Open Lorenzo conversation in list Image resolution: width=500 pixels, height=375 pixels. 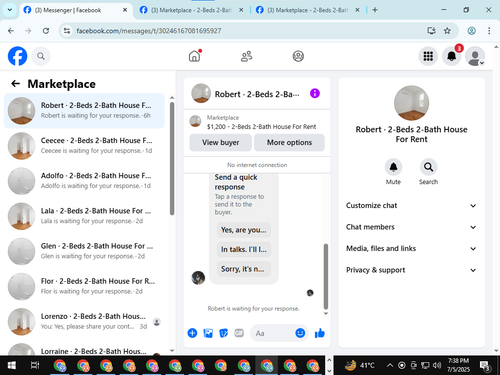84,322
